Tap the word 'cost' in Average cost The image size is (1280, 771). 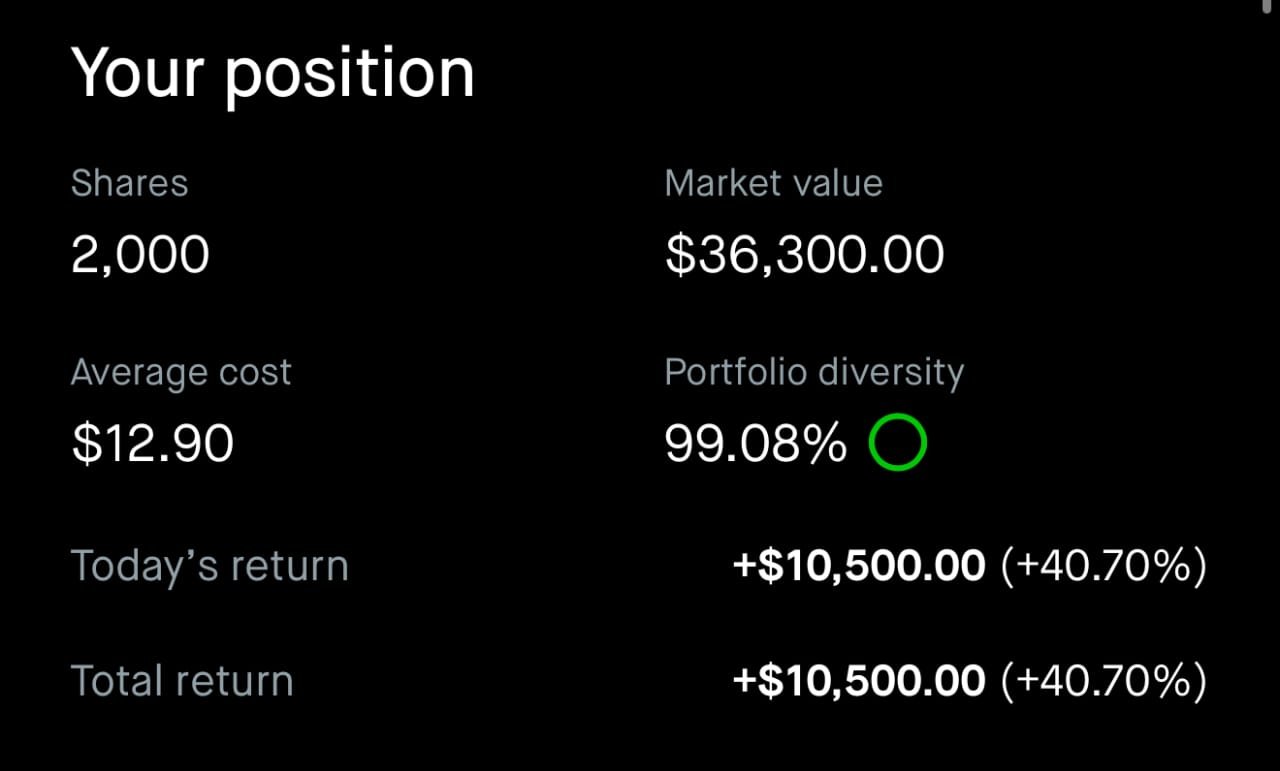256,373
